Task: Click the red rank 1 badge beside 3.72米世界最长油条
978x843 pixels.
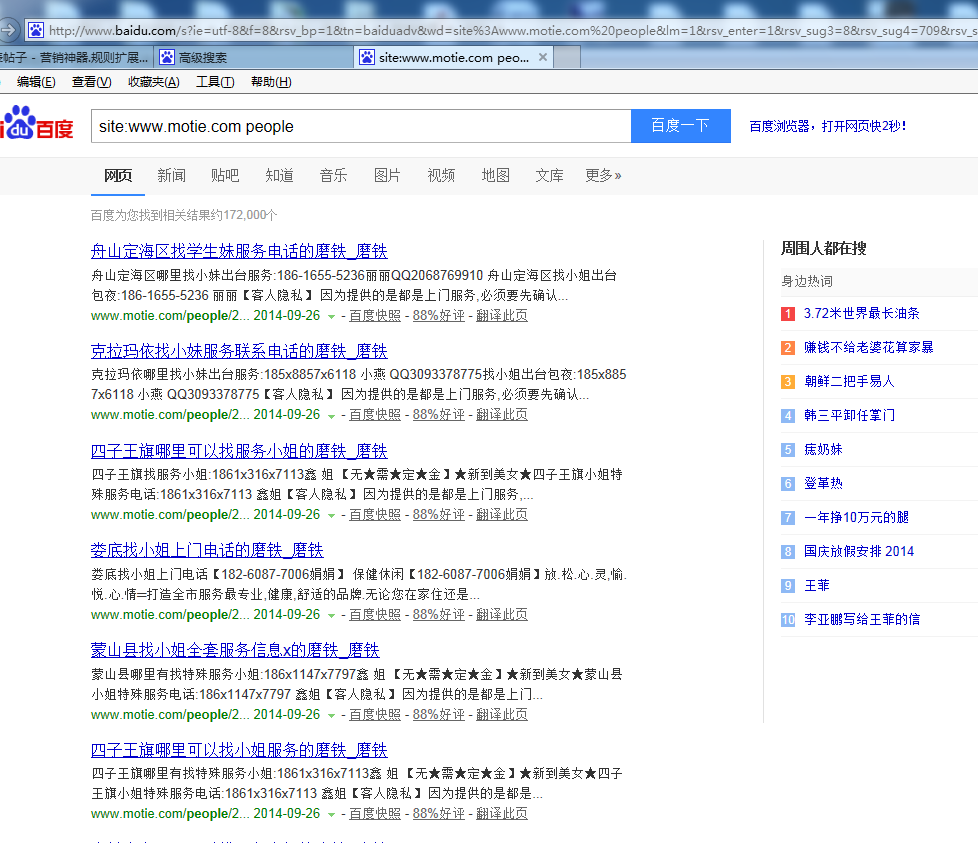Action: [x=786, y=312]
